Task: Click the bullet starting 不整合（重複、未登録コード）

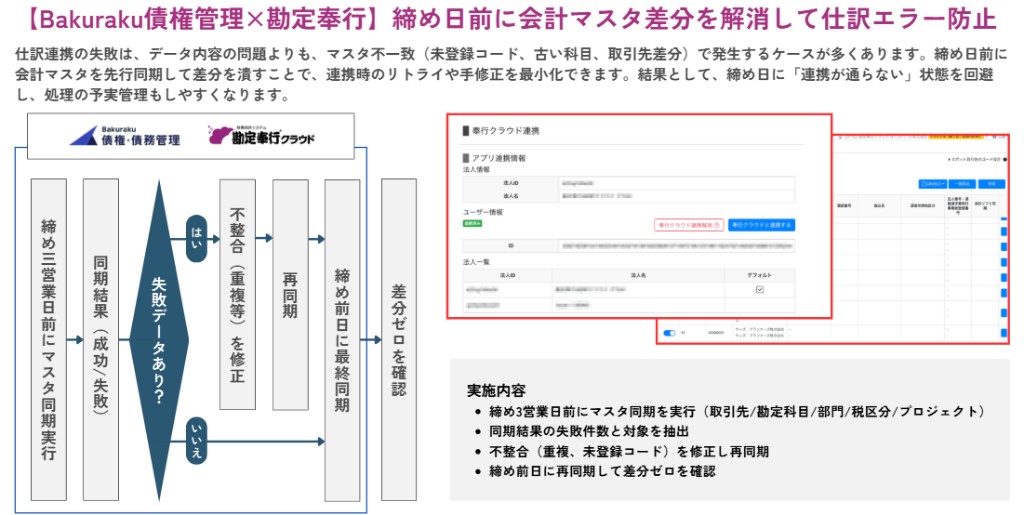Action: [629, 451]
